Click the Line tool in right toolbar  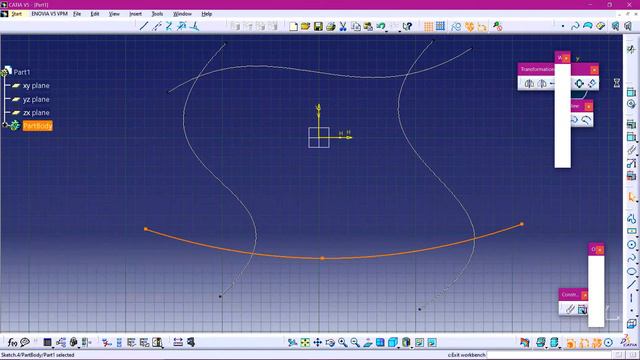[631, 284]
